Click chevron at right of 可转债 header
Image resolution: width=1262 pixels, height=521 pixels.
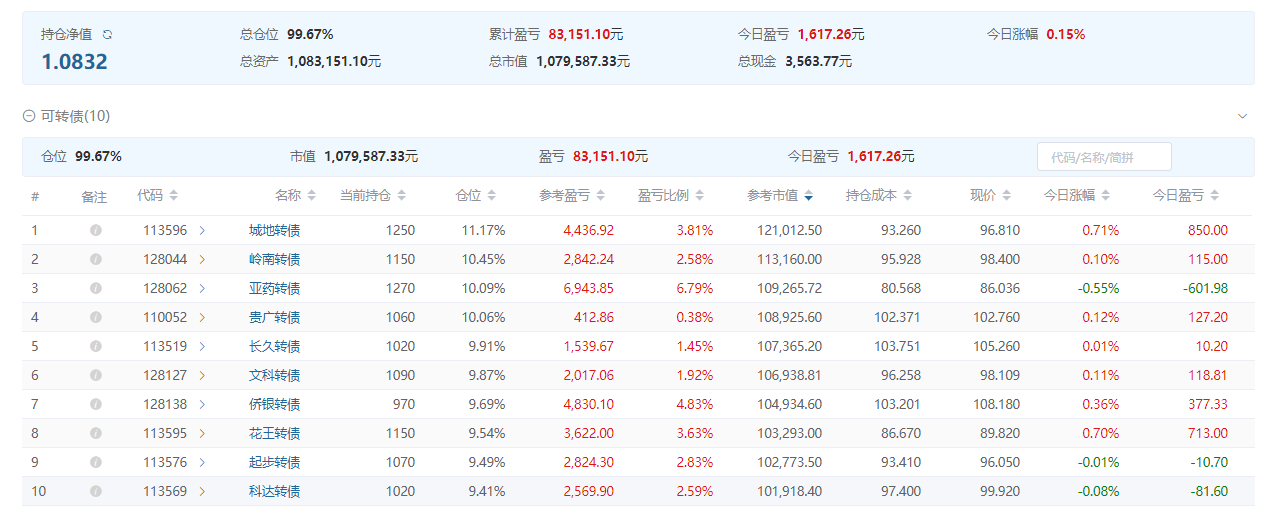coord(1242,116)
